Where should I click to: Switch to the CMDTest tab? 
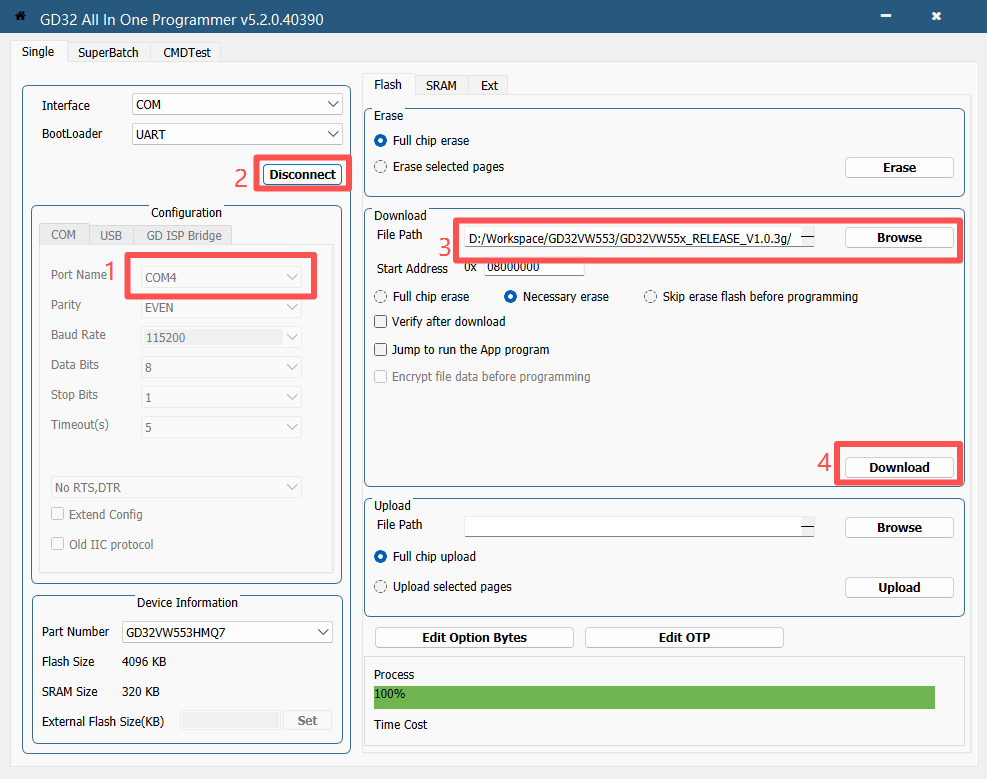(x=186, y=52)
